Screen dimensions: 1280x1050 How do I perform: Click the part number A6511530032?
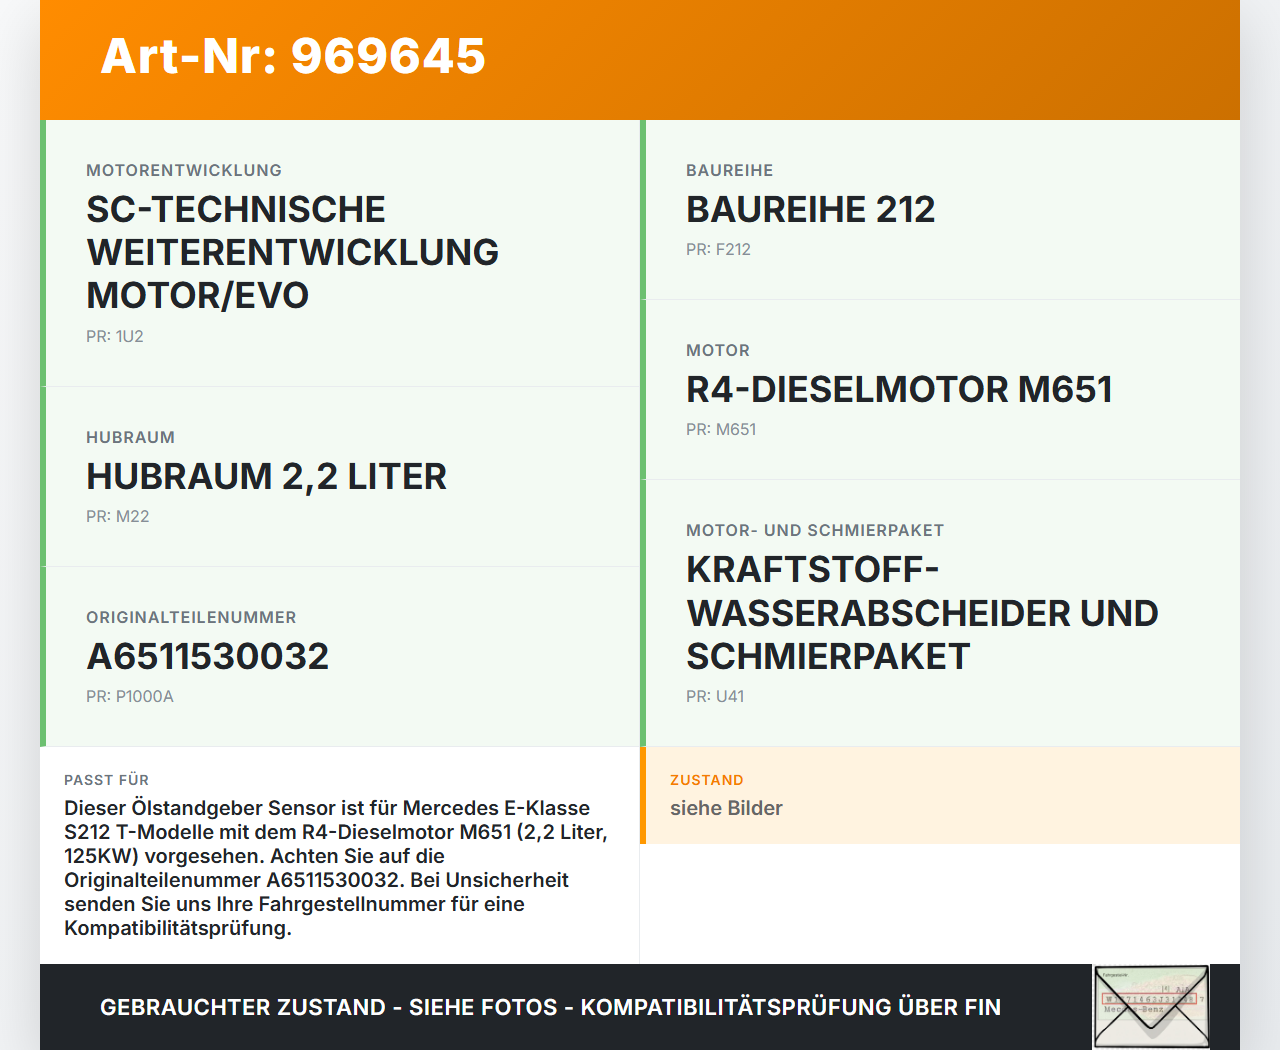pos(208,657)
